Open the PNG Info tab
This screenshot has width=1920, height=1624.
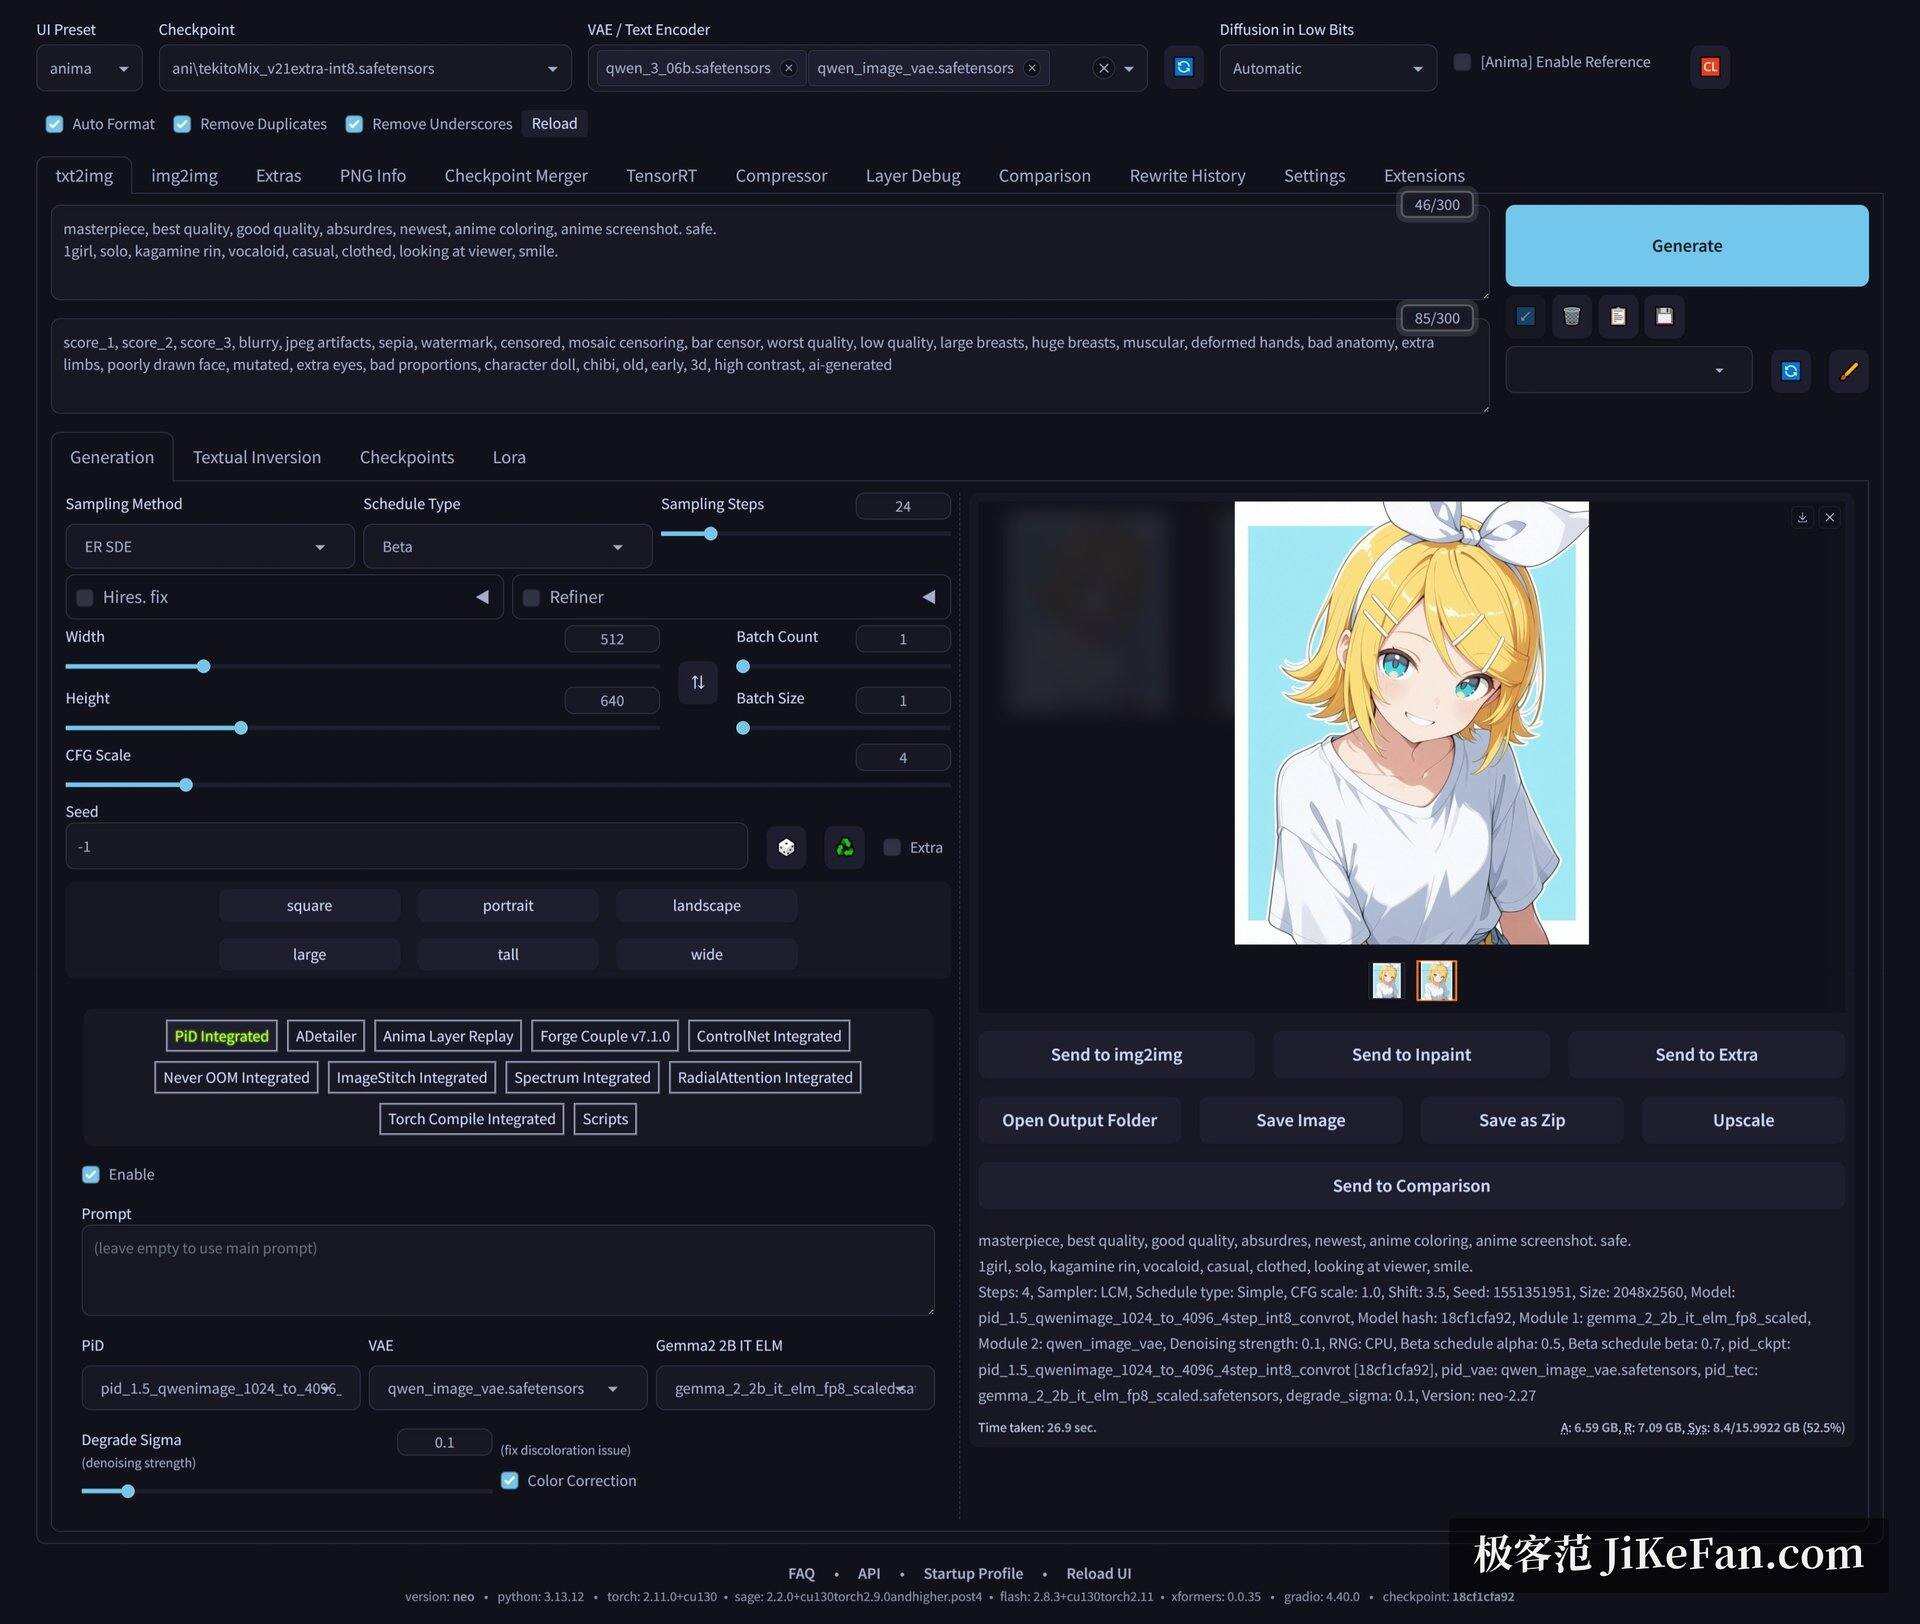click(373, 176)
